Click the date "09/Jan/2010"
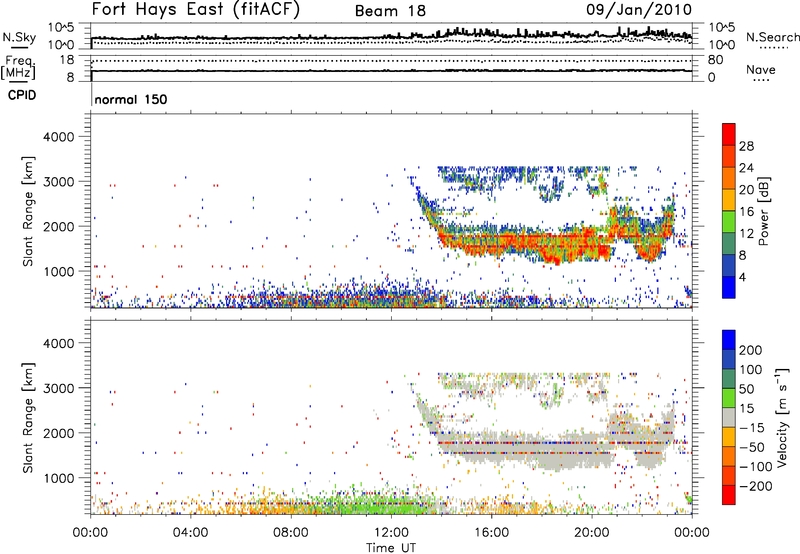This screenshot has height=554, width=800. [x=639, y=10]
